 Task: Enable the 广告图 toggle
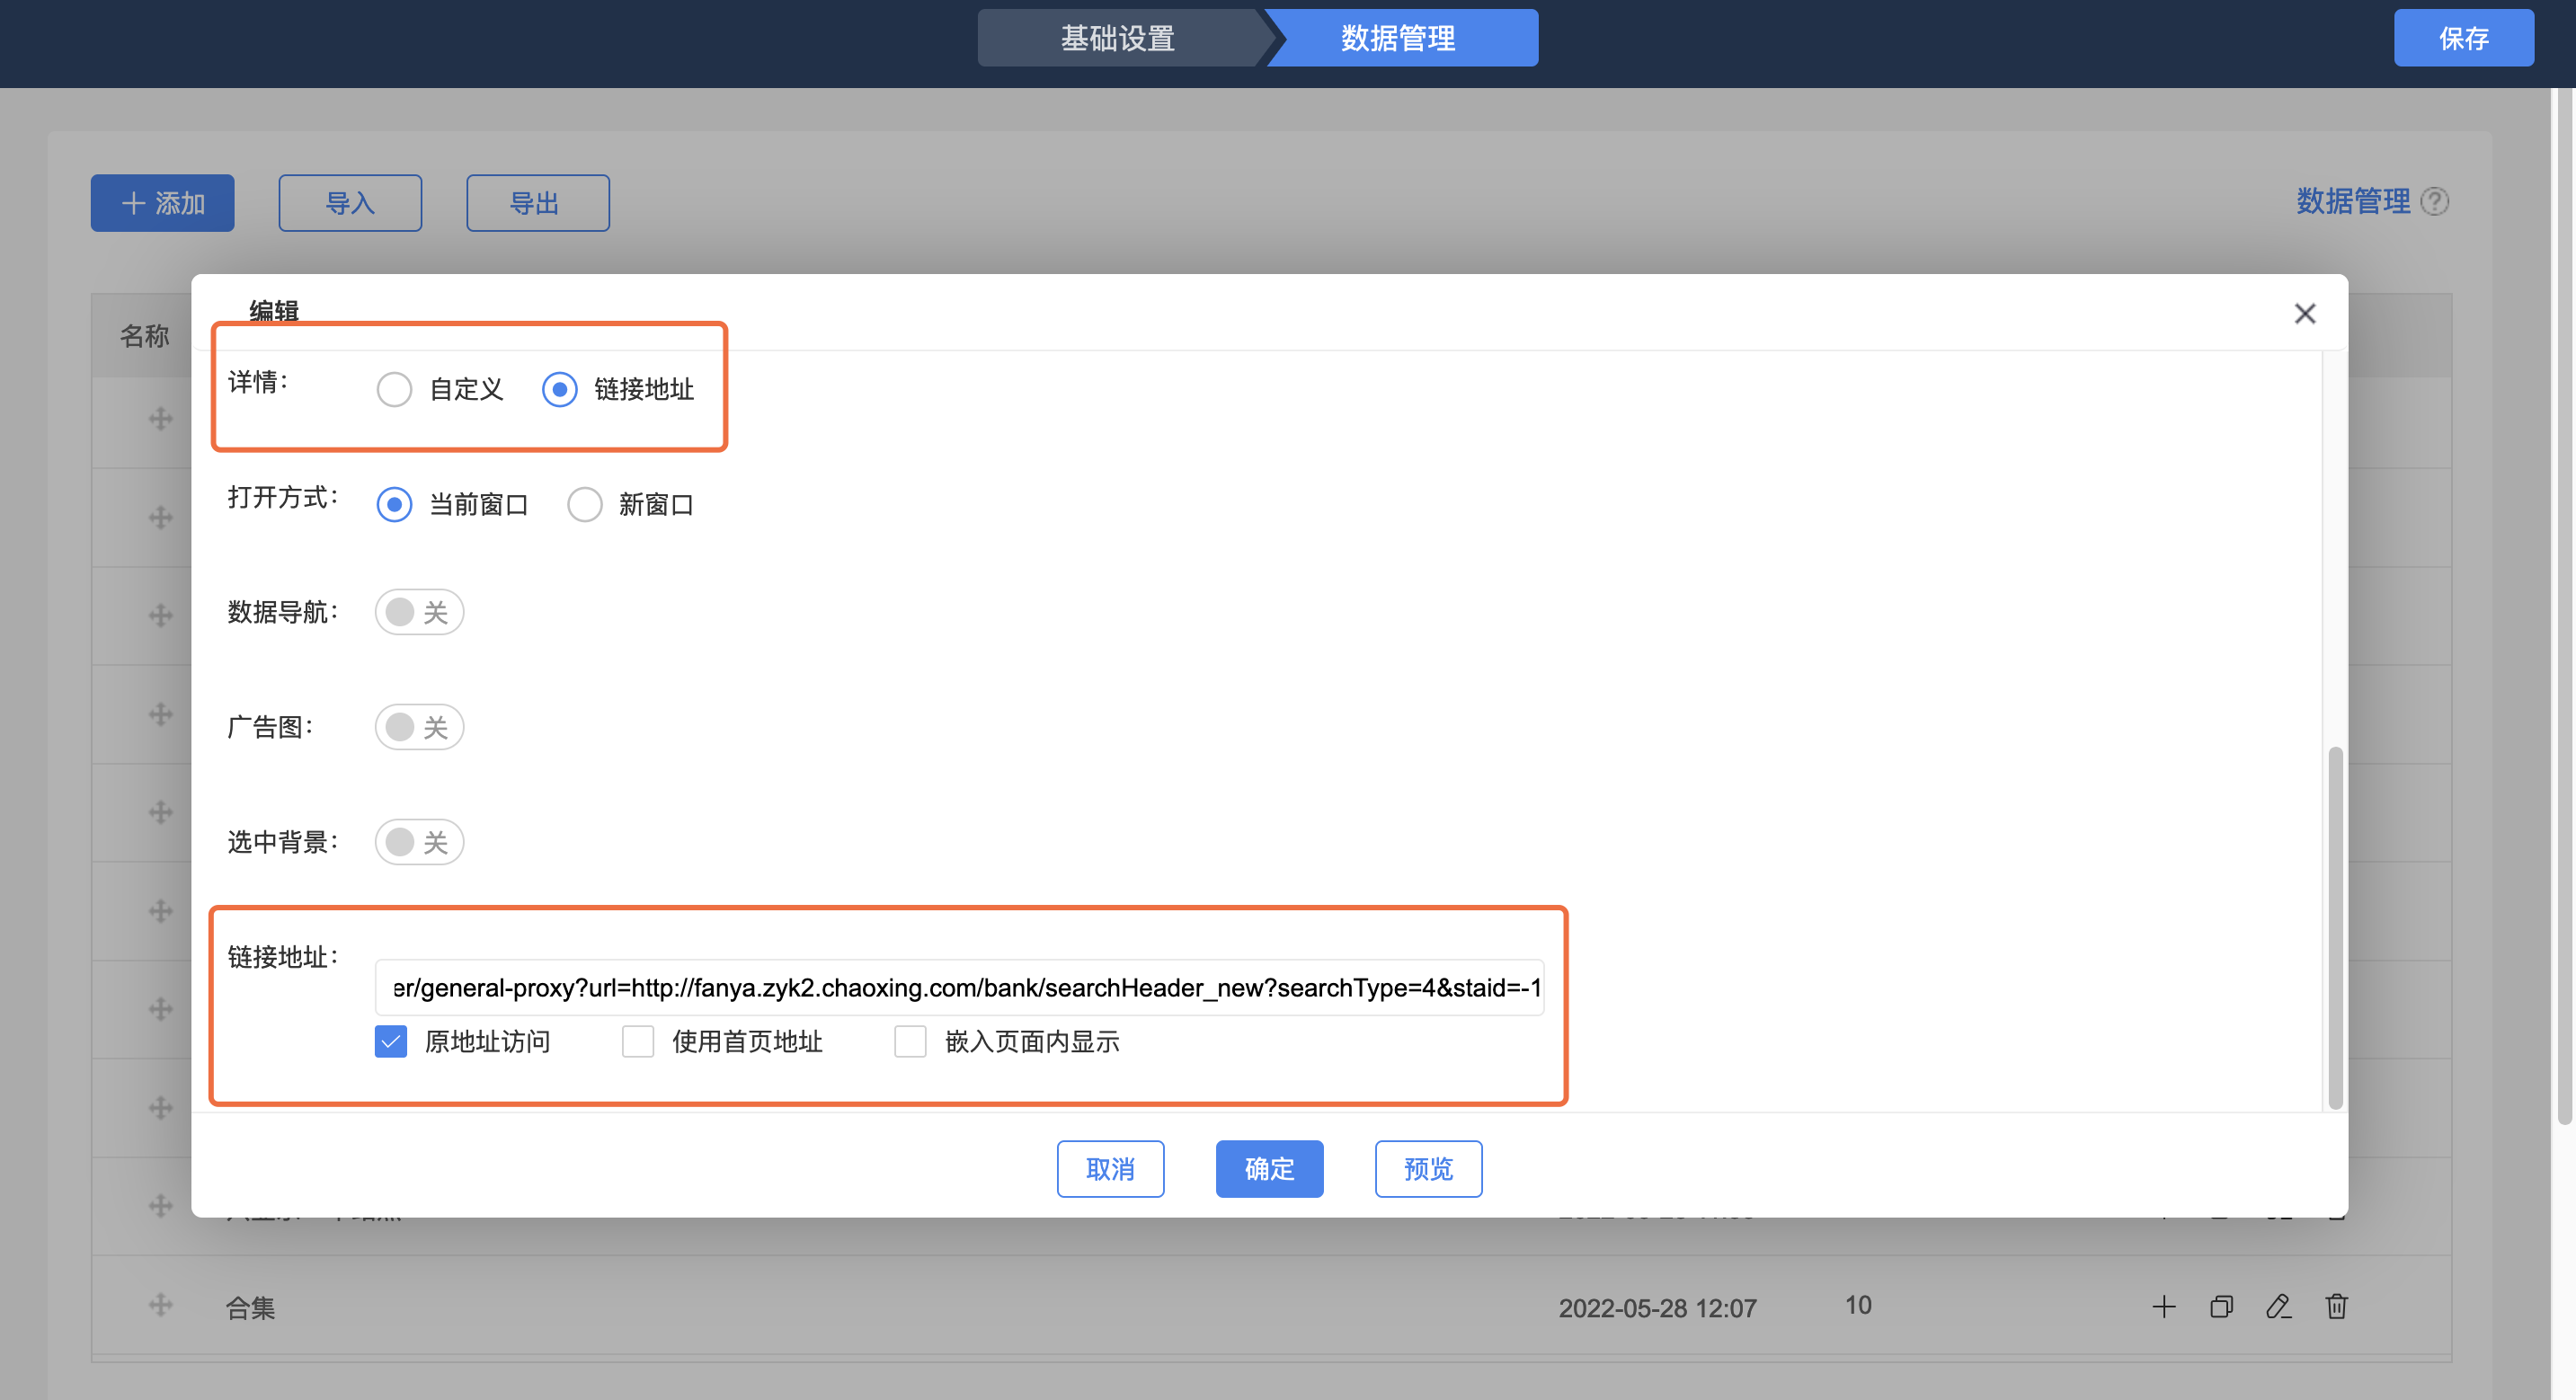pos(419,727)
